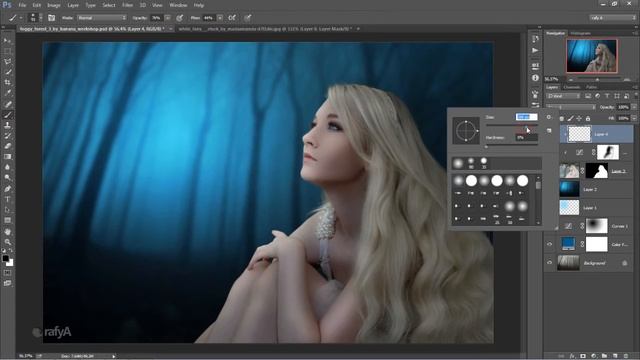Viewport: 640px width, 360px height.
Task: Toggle visibility of Background layer
Action: coord(549,263)
